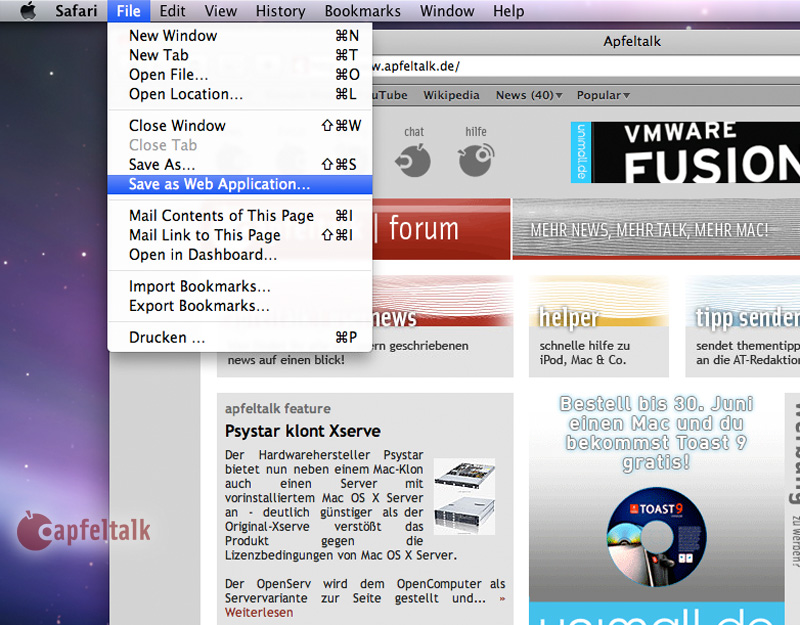Choose Open in Dashboard…

(240, 255)
